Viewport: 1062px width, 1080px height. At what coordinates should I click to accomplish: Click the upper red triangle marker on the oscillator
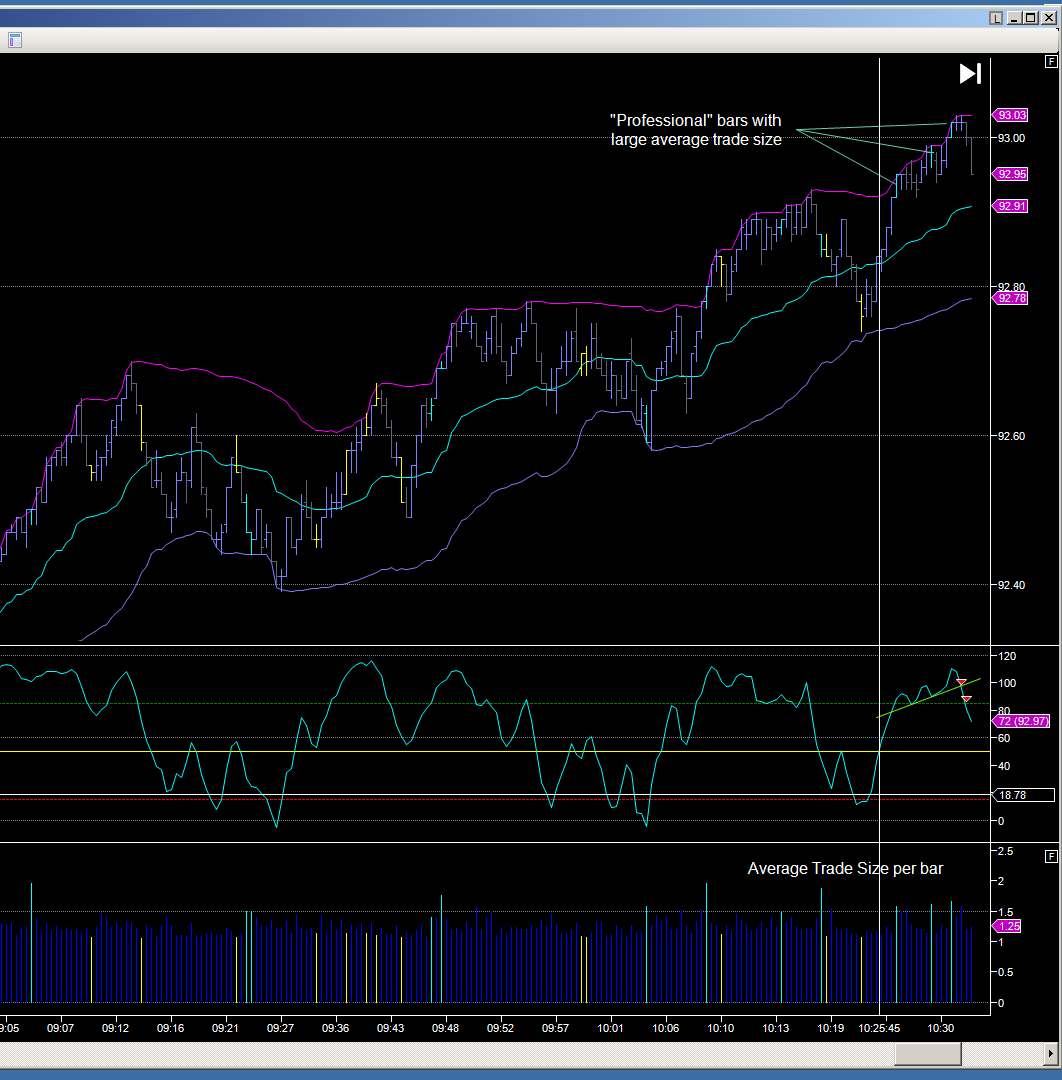click(961, 682)
